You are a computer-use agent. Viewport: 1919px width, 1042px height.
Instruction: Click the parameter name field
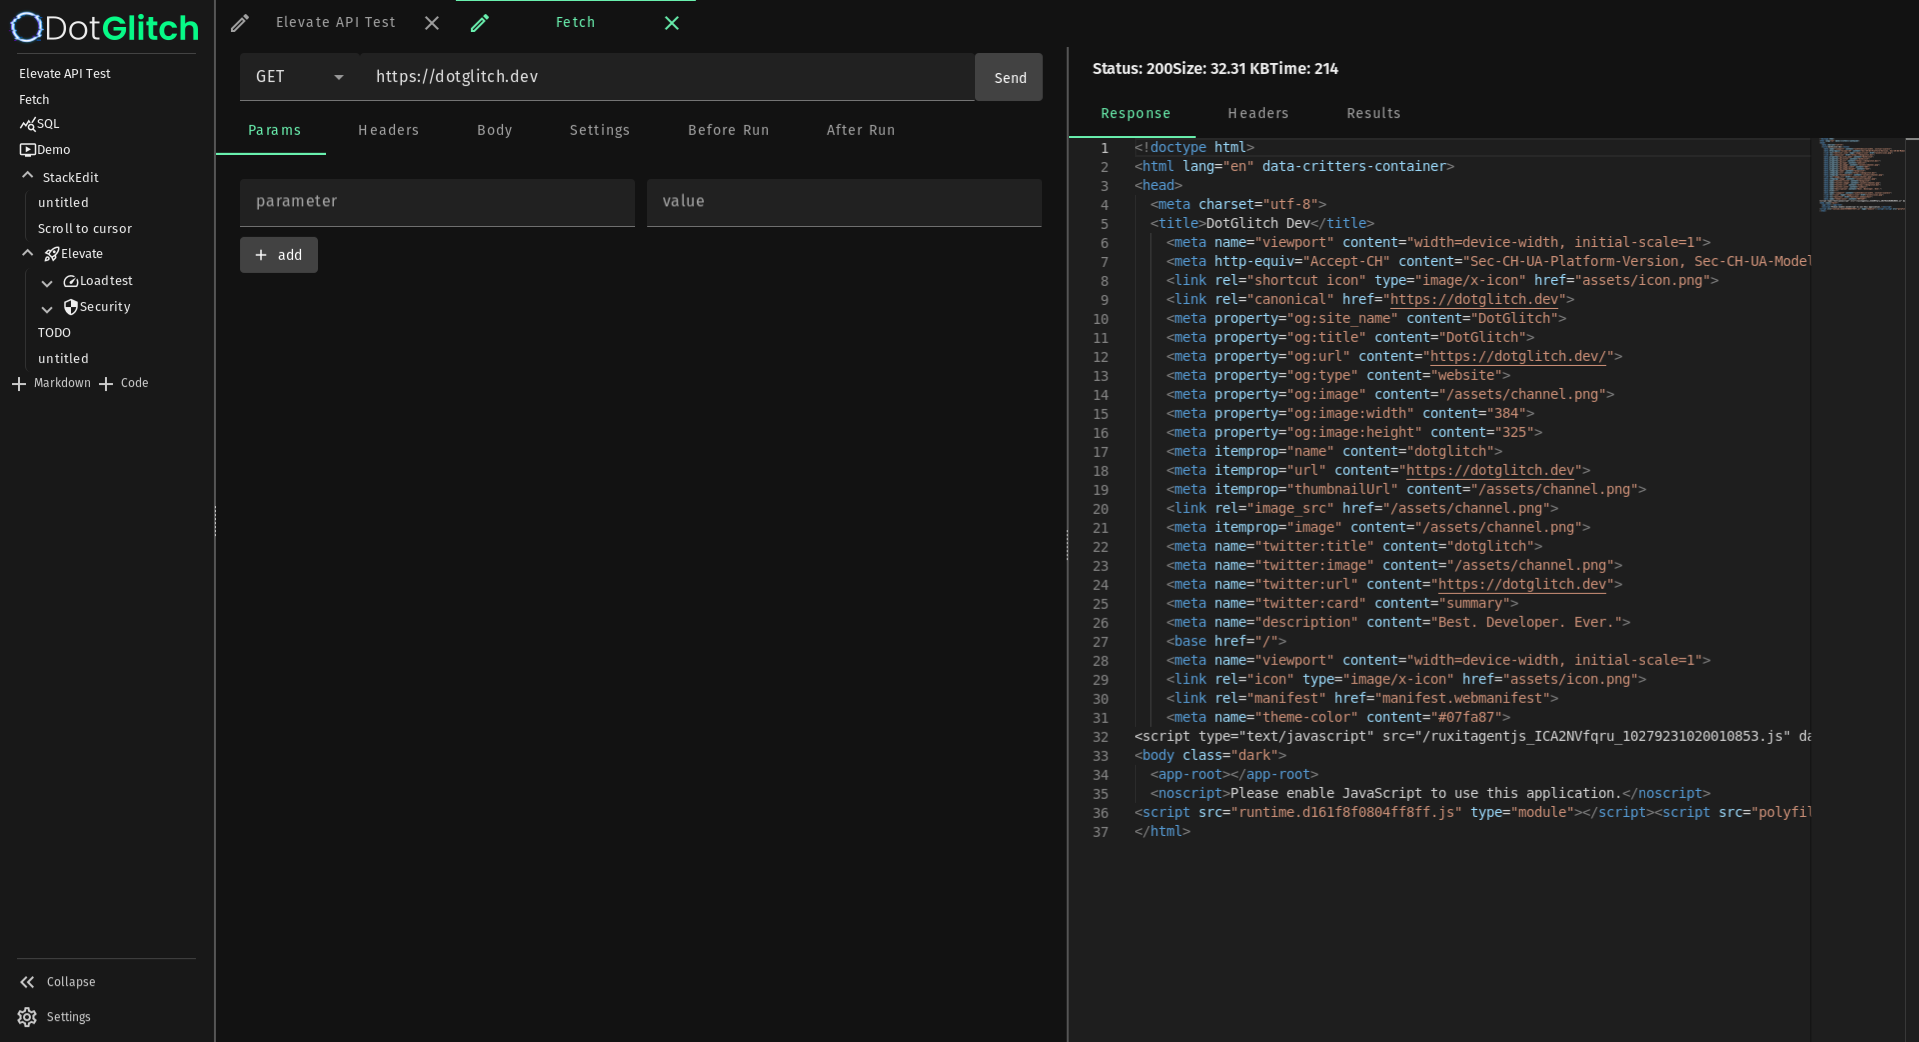point(437,202)
